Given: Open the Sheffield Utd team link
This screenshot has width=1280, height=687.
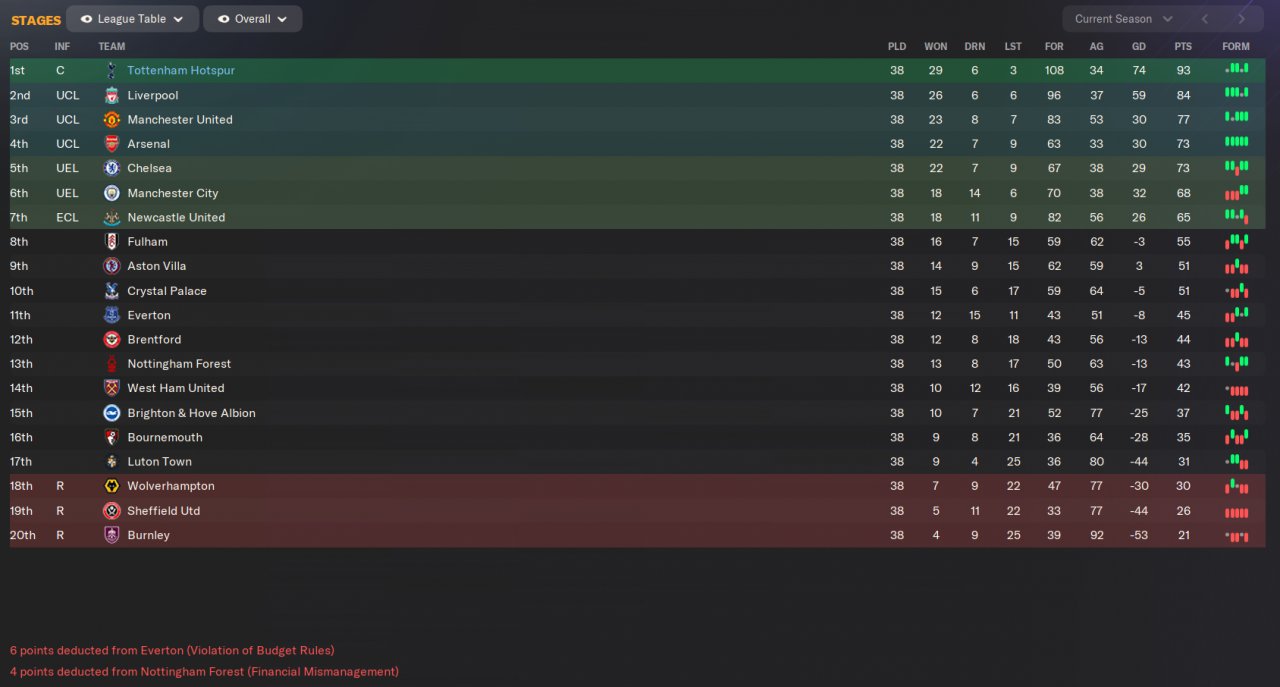Looking at the screenshot, I should [163, 511].
